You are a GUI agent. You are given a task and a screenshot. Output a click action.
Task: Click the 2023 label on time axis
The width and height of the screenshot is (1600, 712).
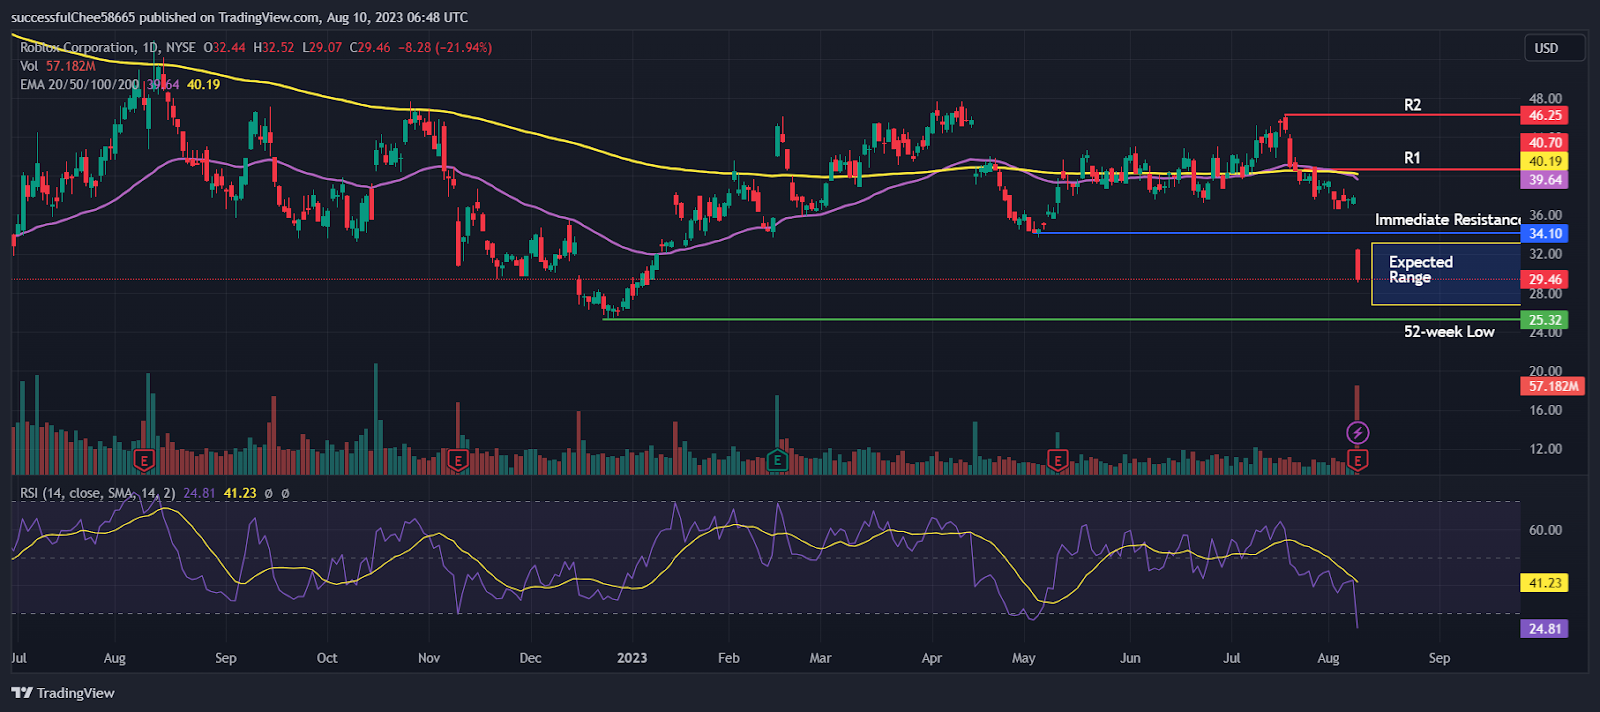[632, 658]
